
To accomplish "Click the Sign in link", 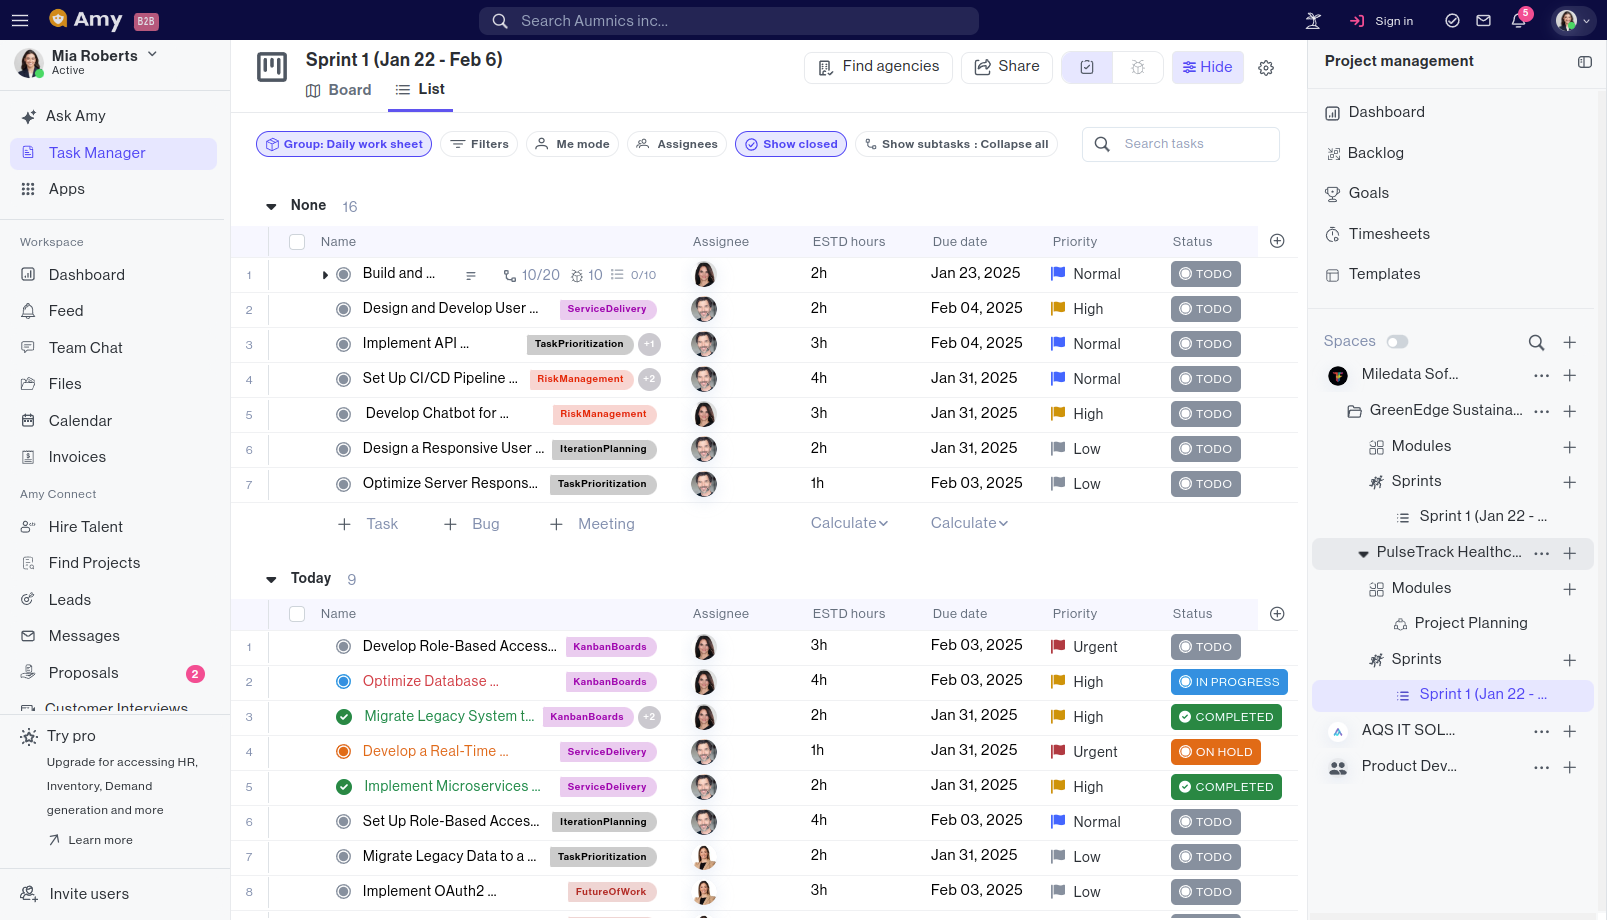I will [1382, 21].
